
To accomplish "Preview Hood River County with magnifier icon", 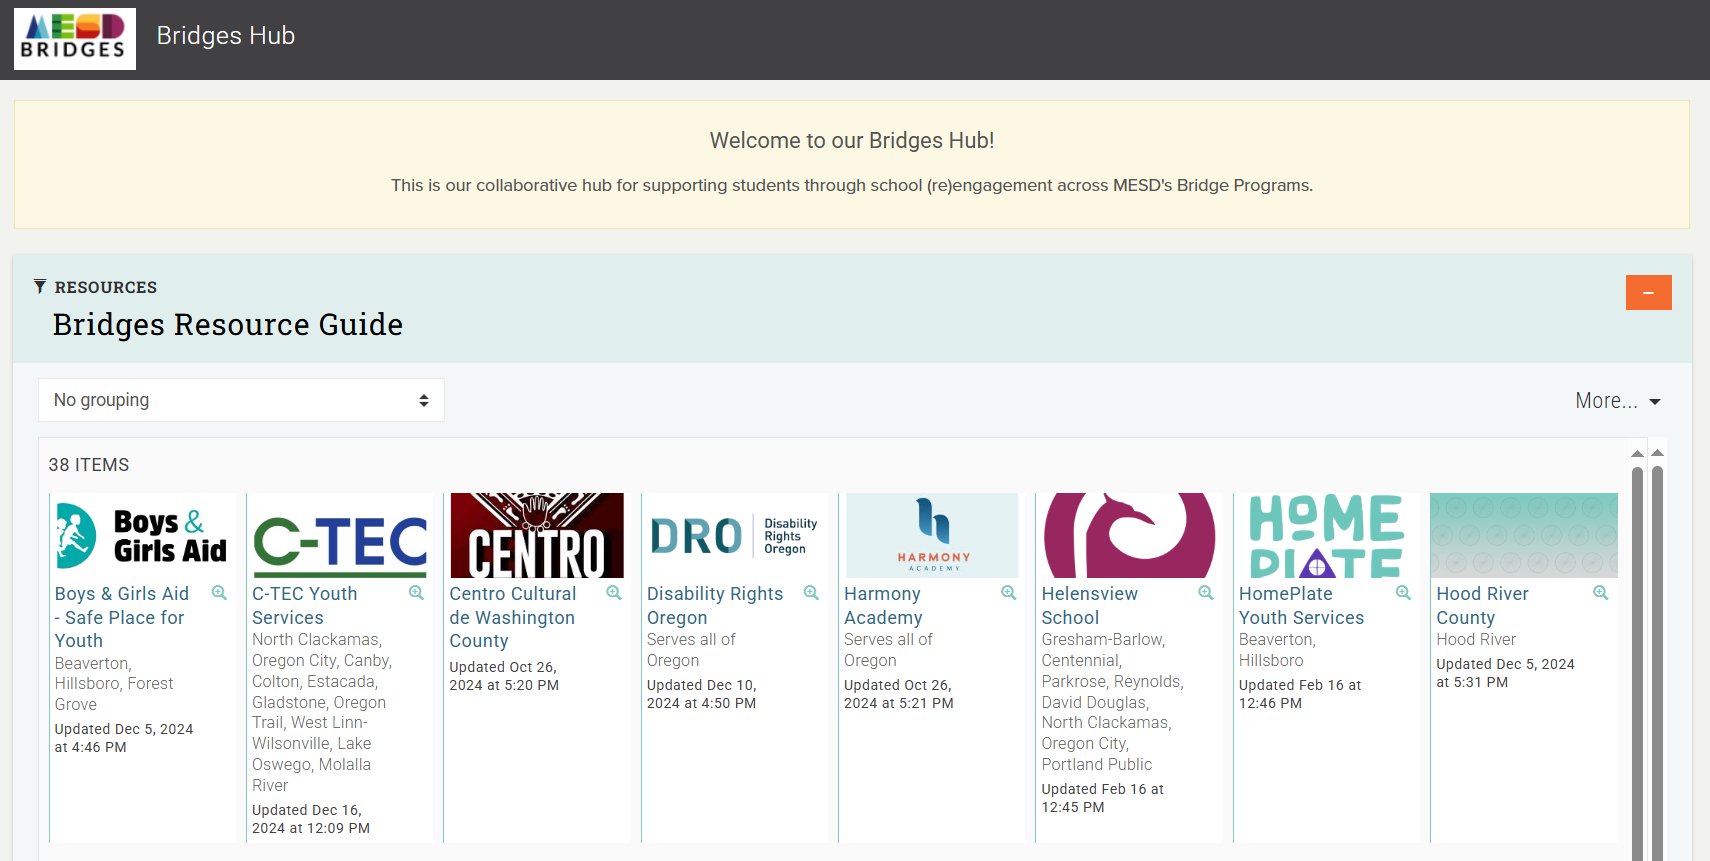I will [x=1601, y=593].
